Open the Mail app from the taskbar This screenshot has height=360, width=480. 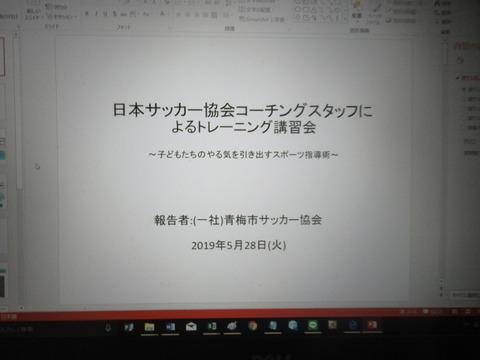tap(191, 326)
